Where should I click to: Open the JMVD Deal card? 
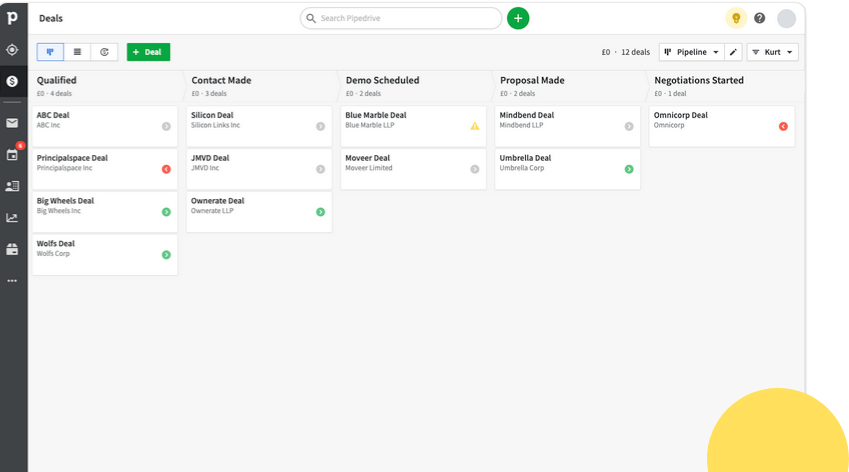coord(259,169)
